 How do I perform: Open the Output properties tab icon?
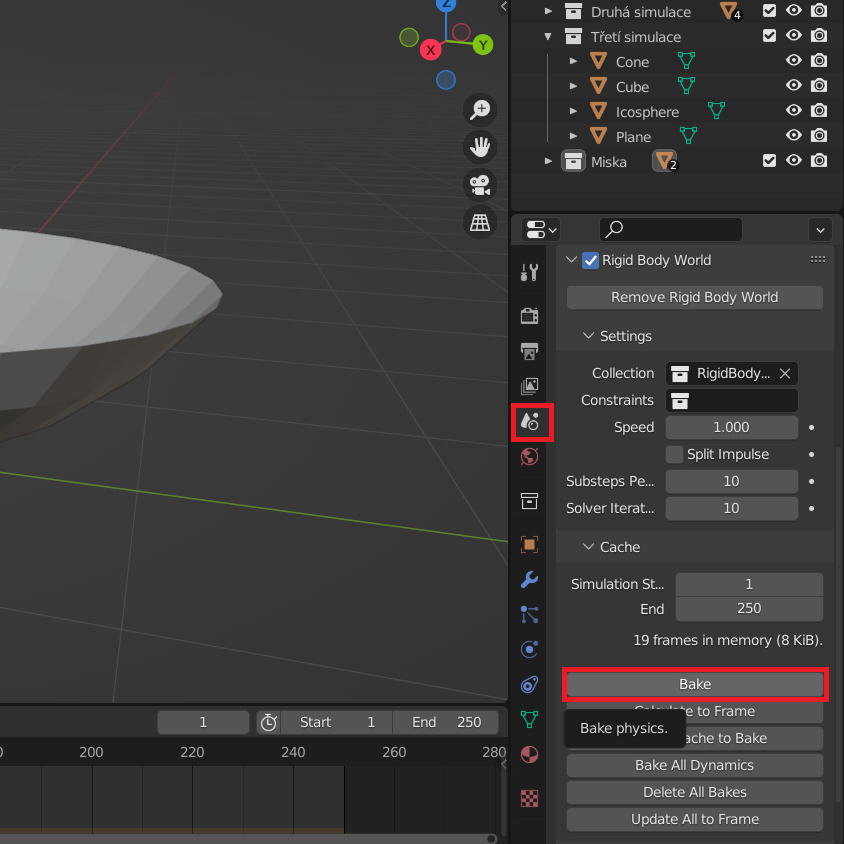[530, 351]
